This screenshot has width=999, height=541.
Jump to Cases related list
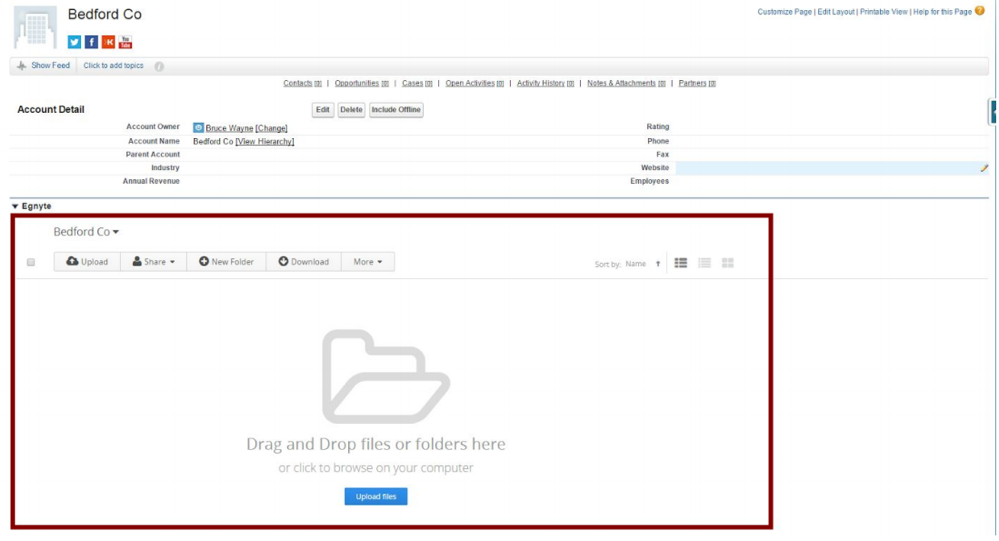417,83
